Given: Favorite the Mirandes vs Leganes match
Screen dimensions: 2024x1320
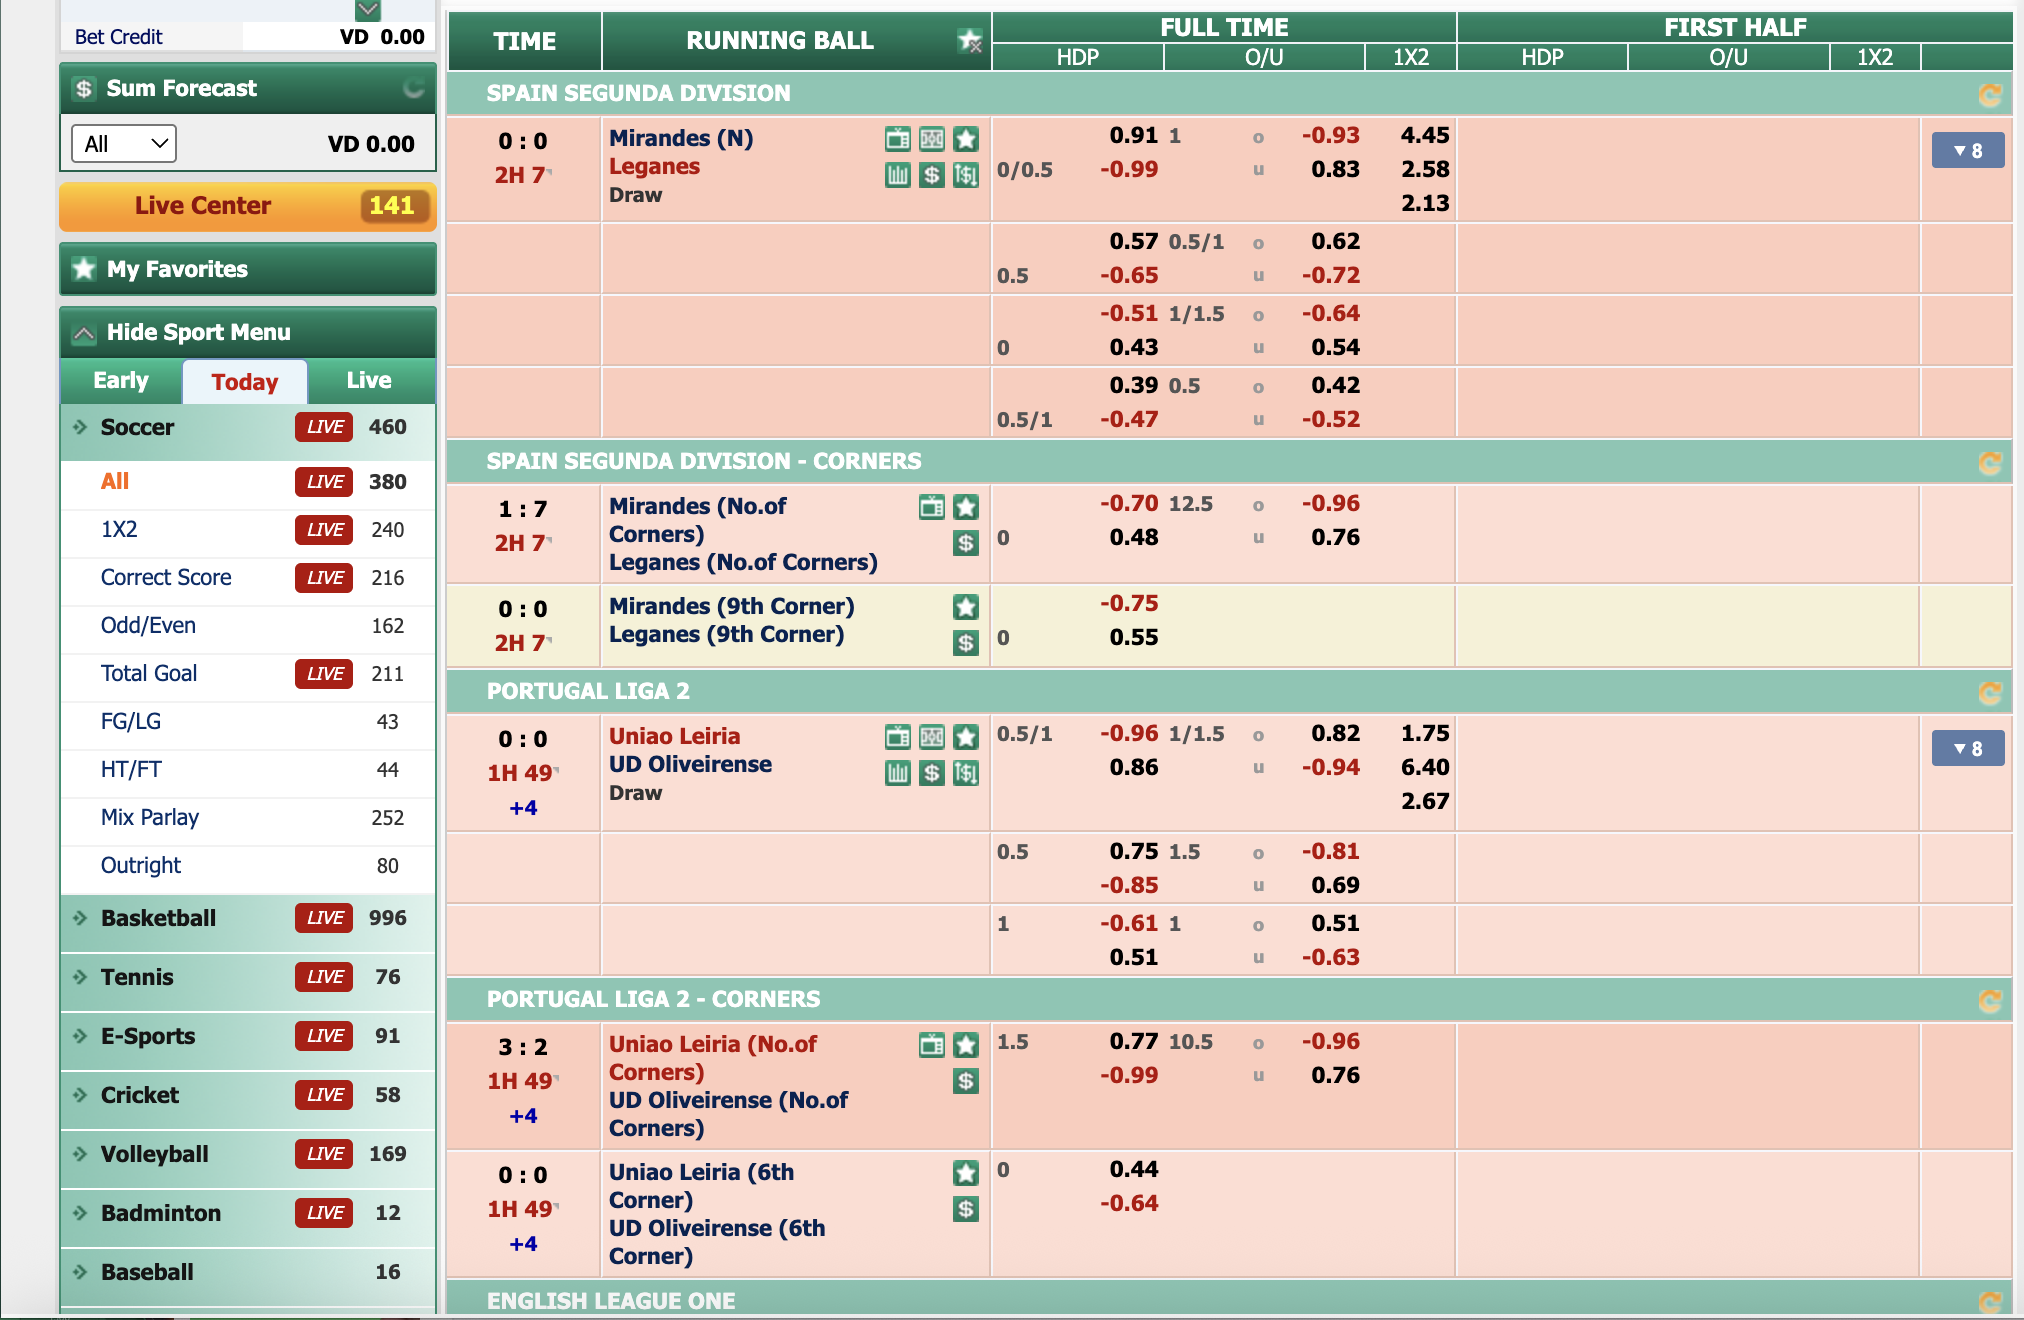Looking at the screenshot, I should [x=965, y=139].
